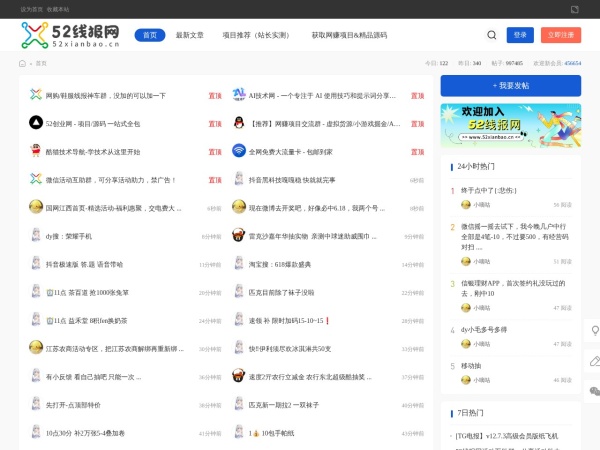The height and width of the screenshot is (450, 600).
Task: Open 先打开-点顶部特价 post
Action: coord(73,405)
